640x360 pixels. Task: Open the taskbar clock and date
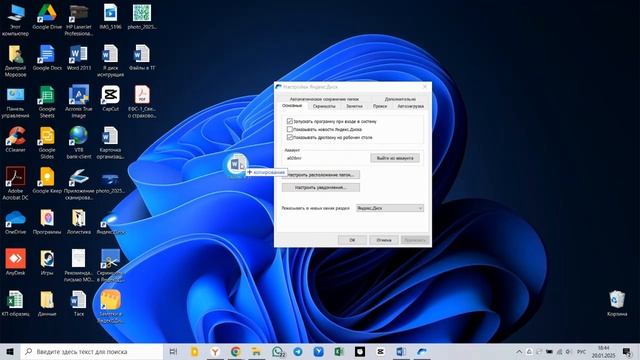[x=603, y=351]
